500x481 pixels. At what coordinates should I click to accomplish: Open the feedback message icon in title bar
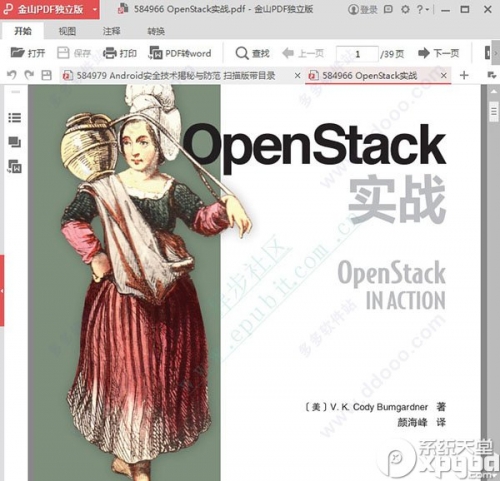pyautogui.click(x=388, y=9)
